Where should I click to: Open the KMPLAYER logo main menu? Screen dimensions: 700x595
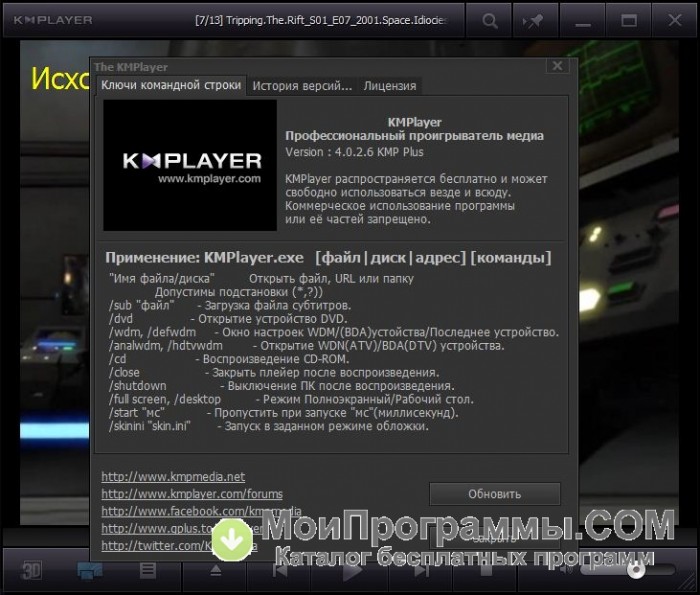[x=53, y=20]
